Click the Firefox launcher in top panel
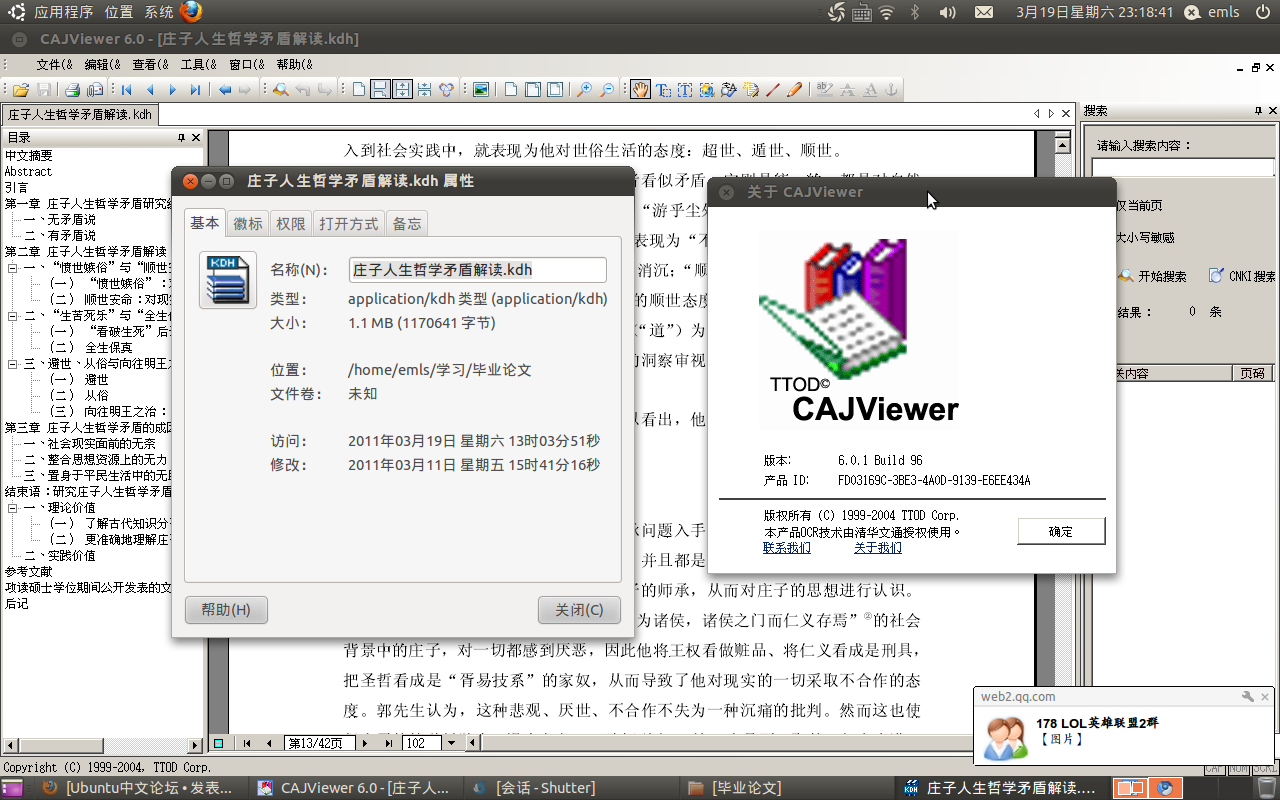Screen dimensions: 1280x800 point(191,12)
